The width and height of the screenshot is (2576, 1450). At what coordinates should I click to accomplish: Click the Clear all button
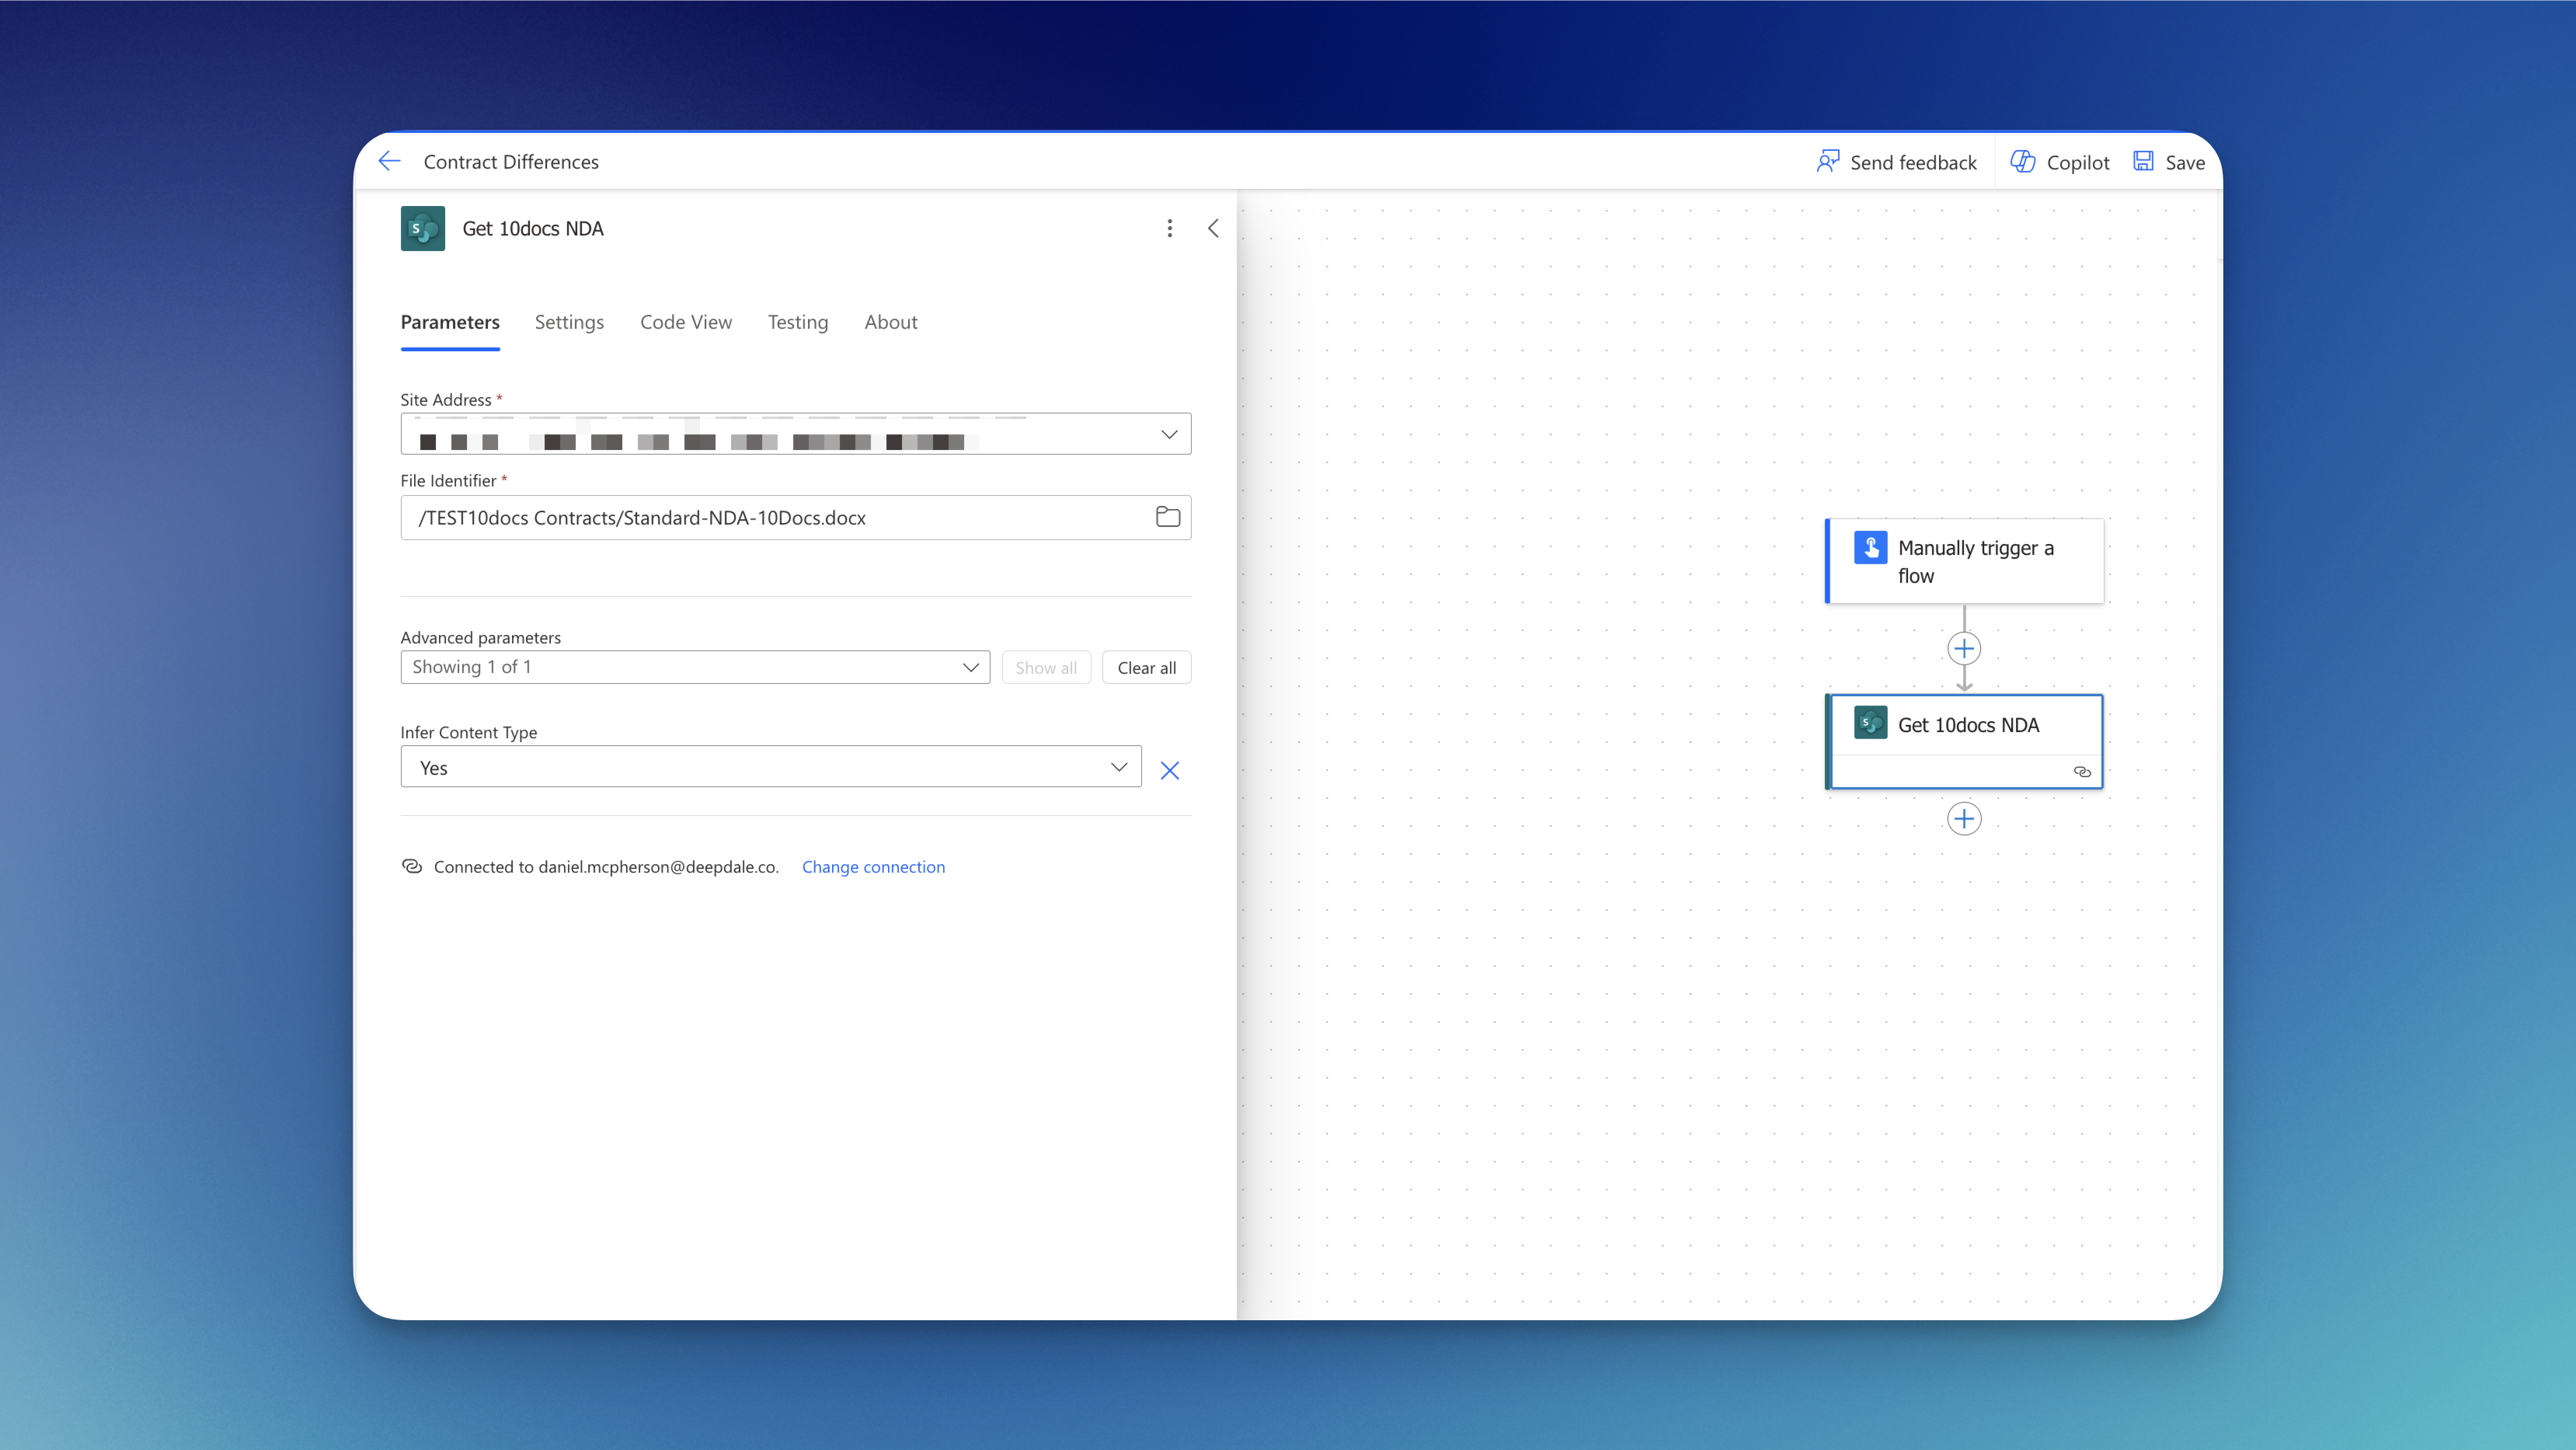pyautogui.click(x=1146, y=668)
